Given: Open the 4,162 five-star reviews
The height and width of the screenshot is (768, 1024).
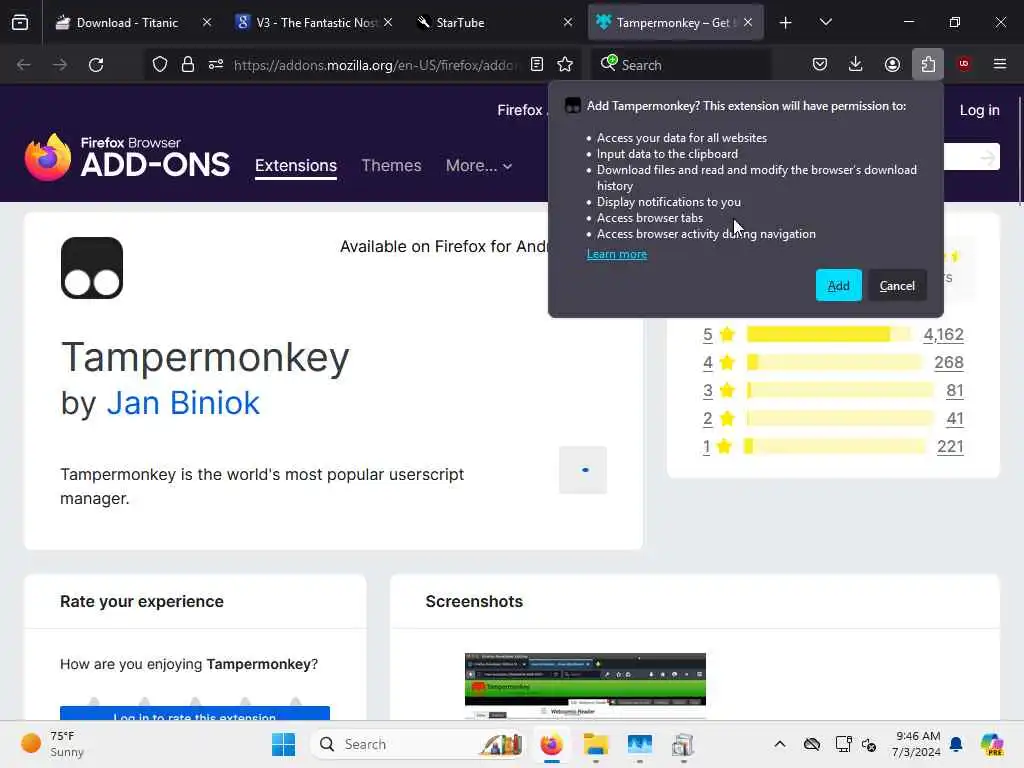Looking at the screenshot, I should (943, 334).
